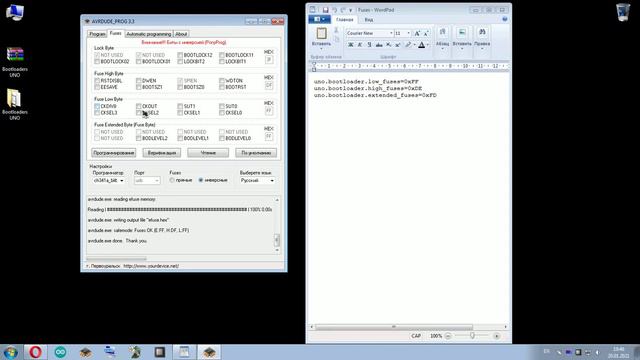Viewport: 640px width, 360px height.
Task: Click the Cut scissors icon in WordPad
Action: (x=336, y=30)
